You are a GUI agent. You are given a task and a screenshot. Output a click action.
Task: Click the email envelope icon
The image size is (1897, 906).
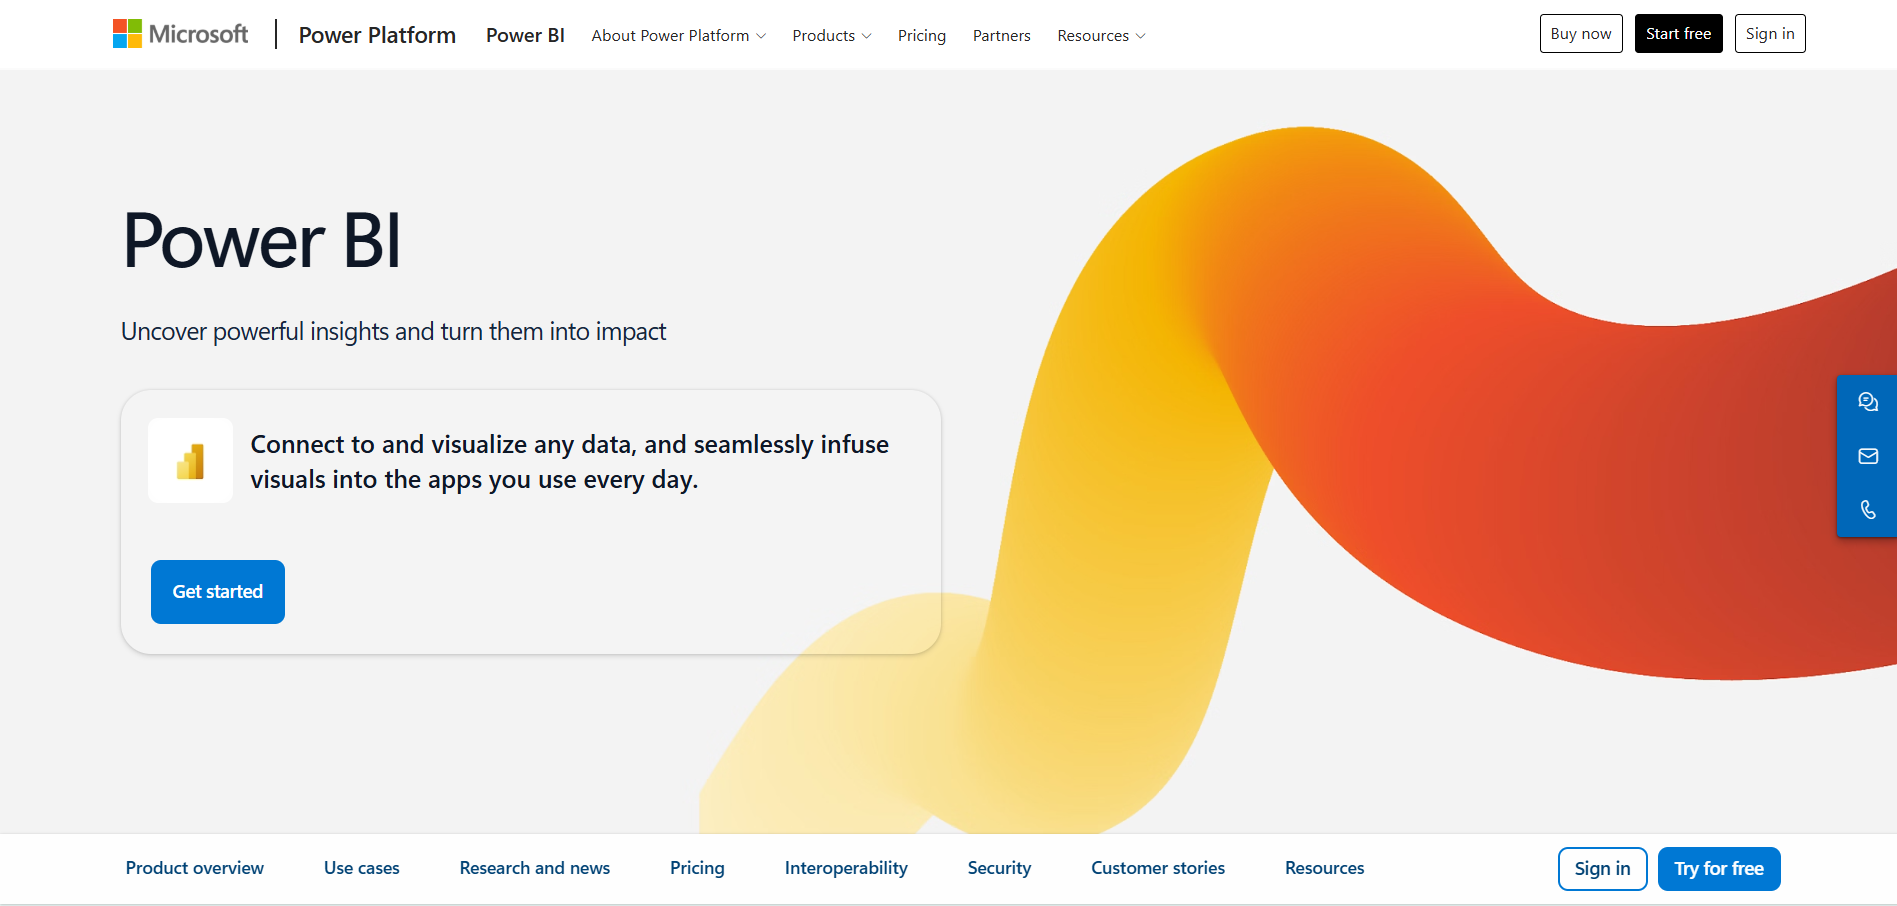point(1867,456)
